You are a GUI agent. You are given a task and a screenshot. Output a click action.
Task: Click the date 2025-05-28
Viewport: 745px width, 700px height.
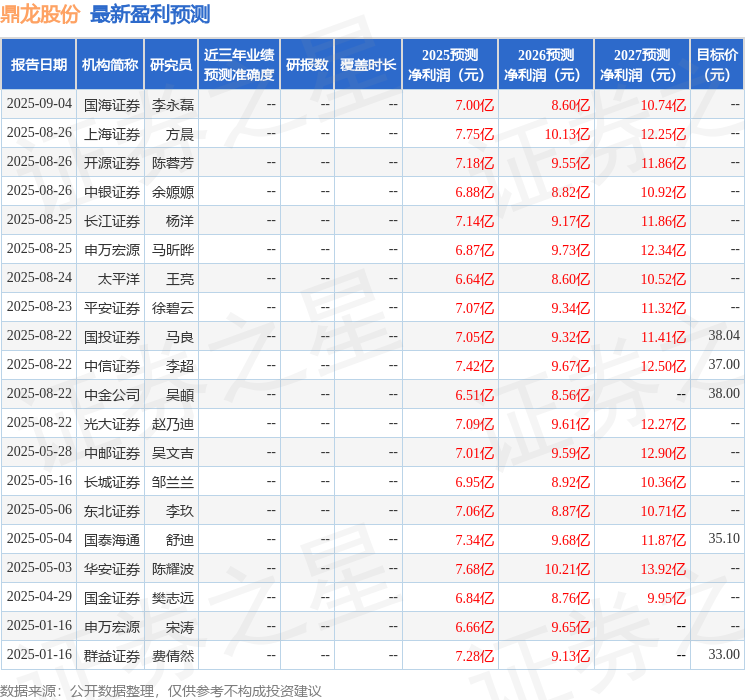39,451
